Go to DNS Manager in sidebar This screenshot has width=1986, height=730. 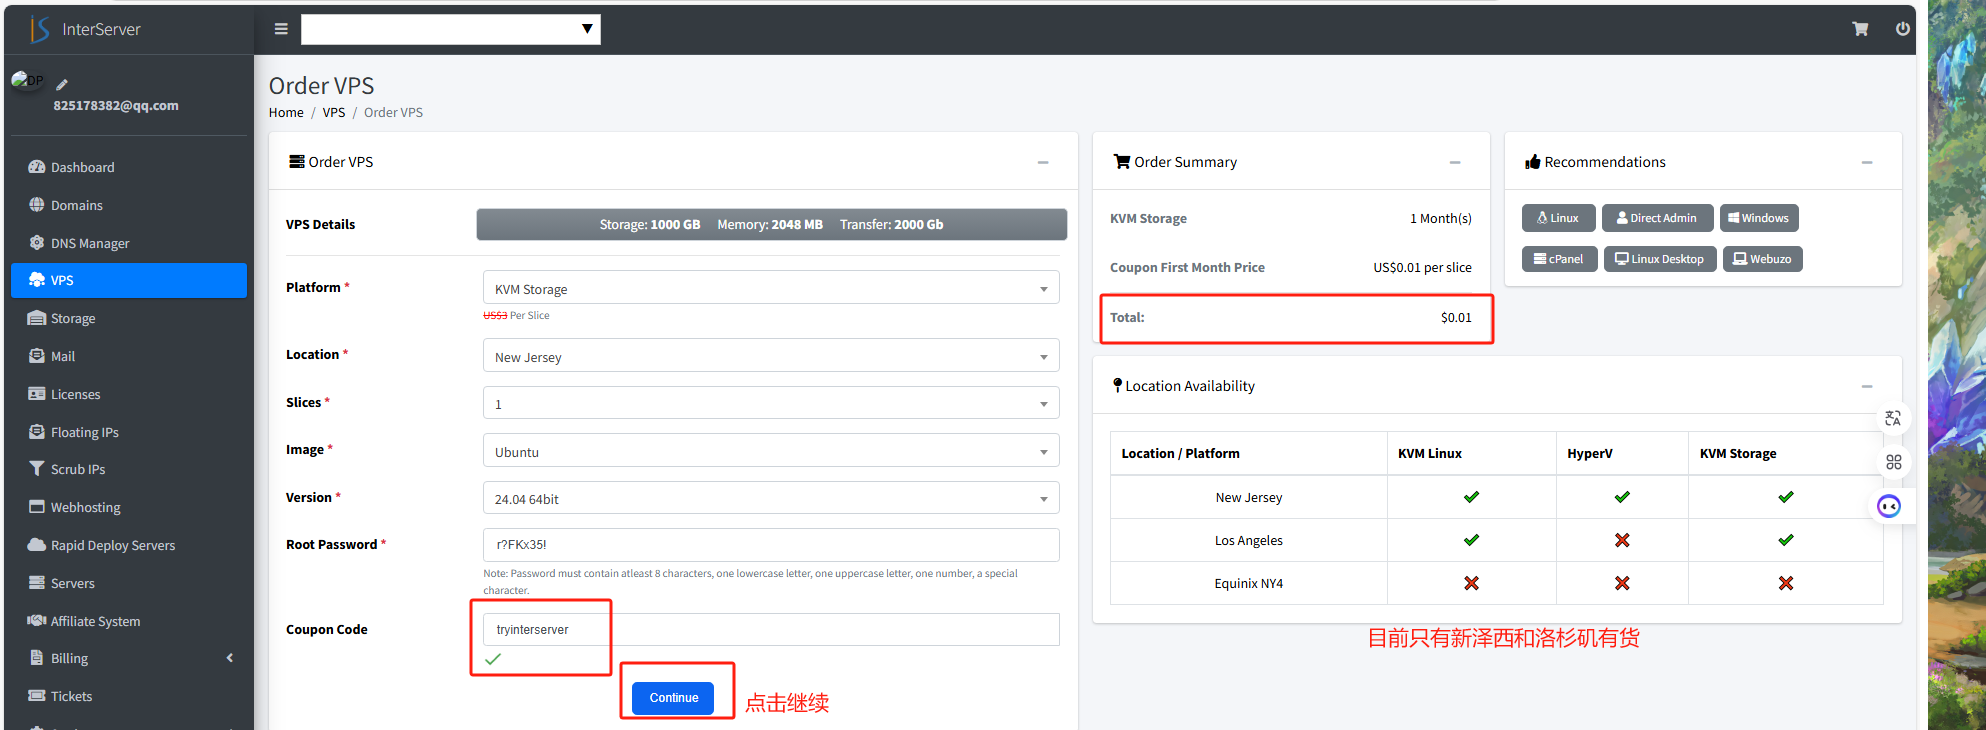[x=90, y=243]
